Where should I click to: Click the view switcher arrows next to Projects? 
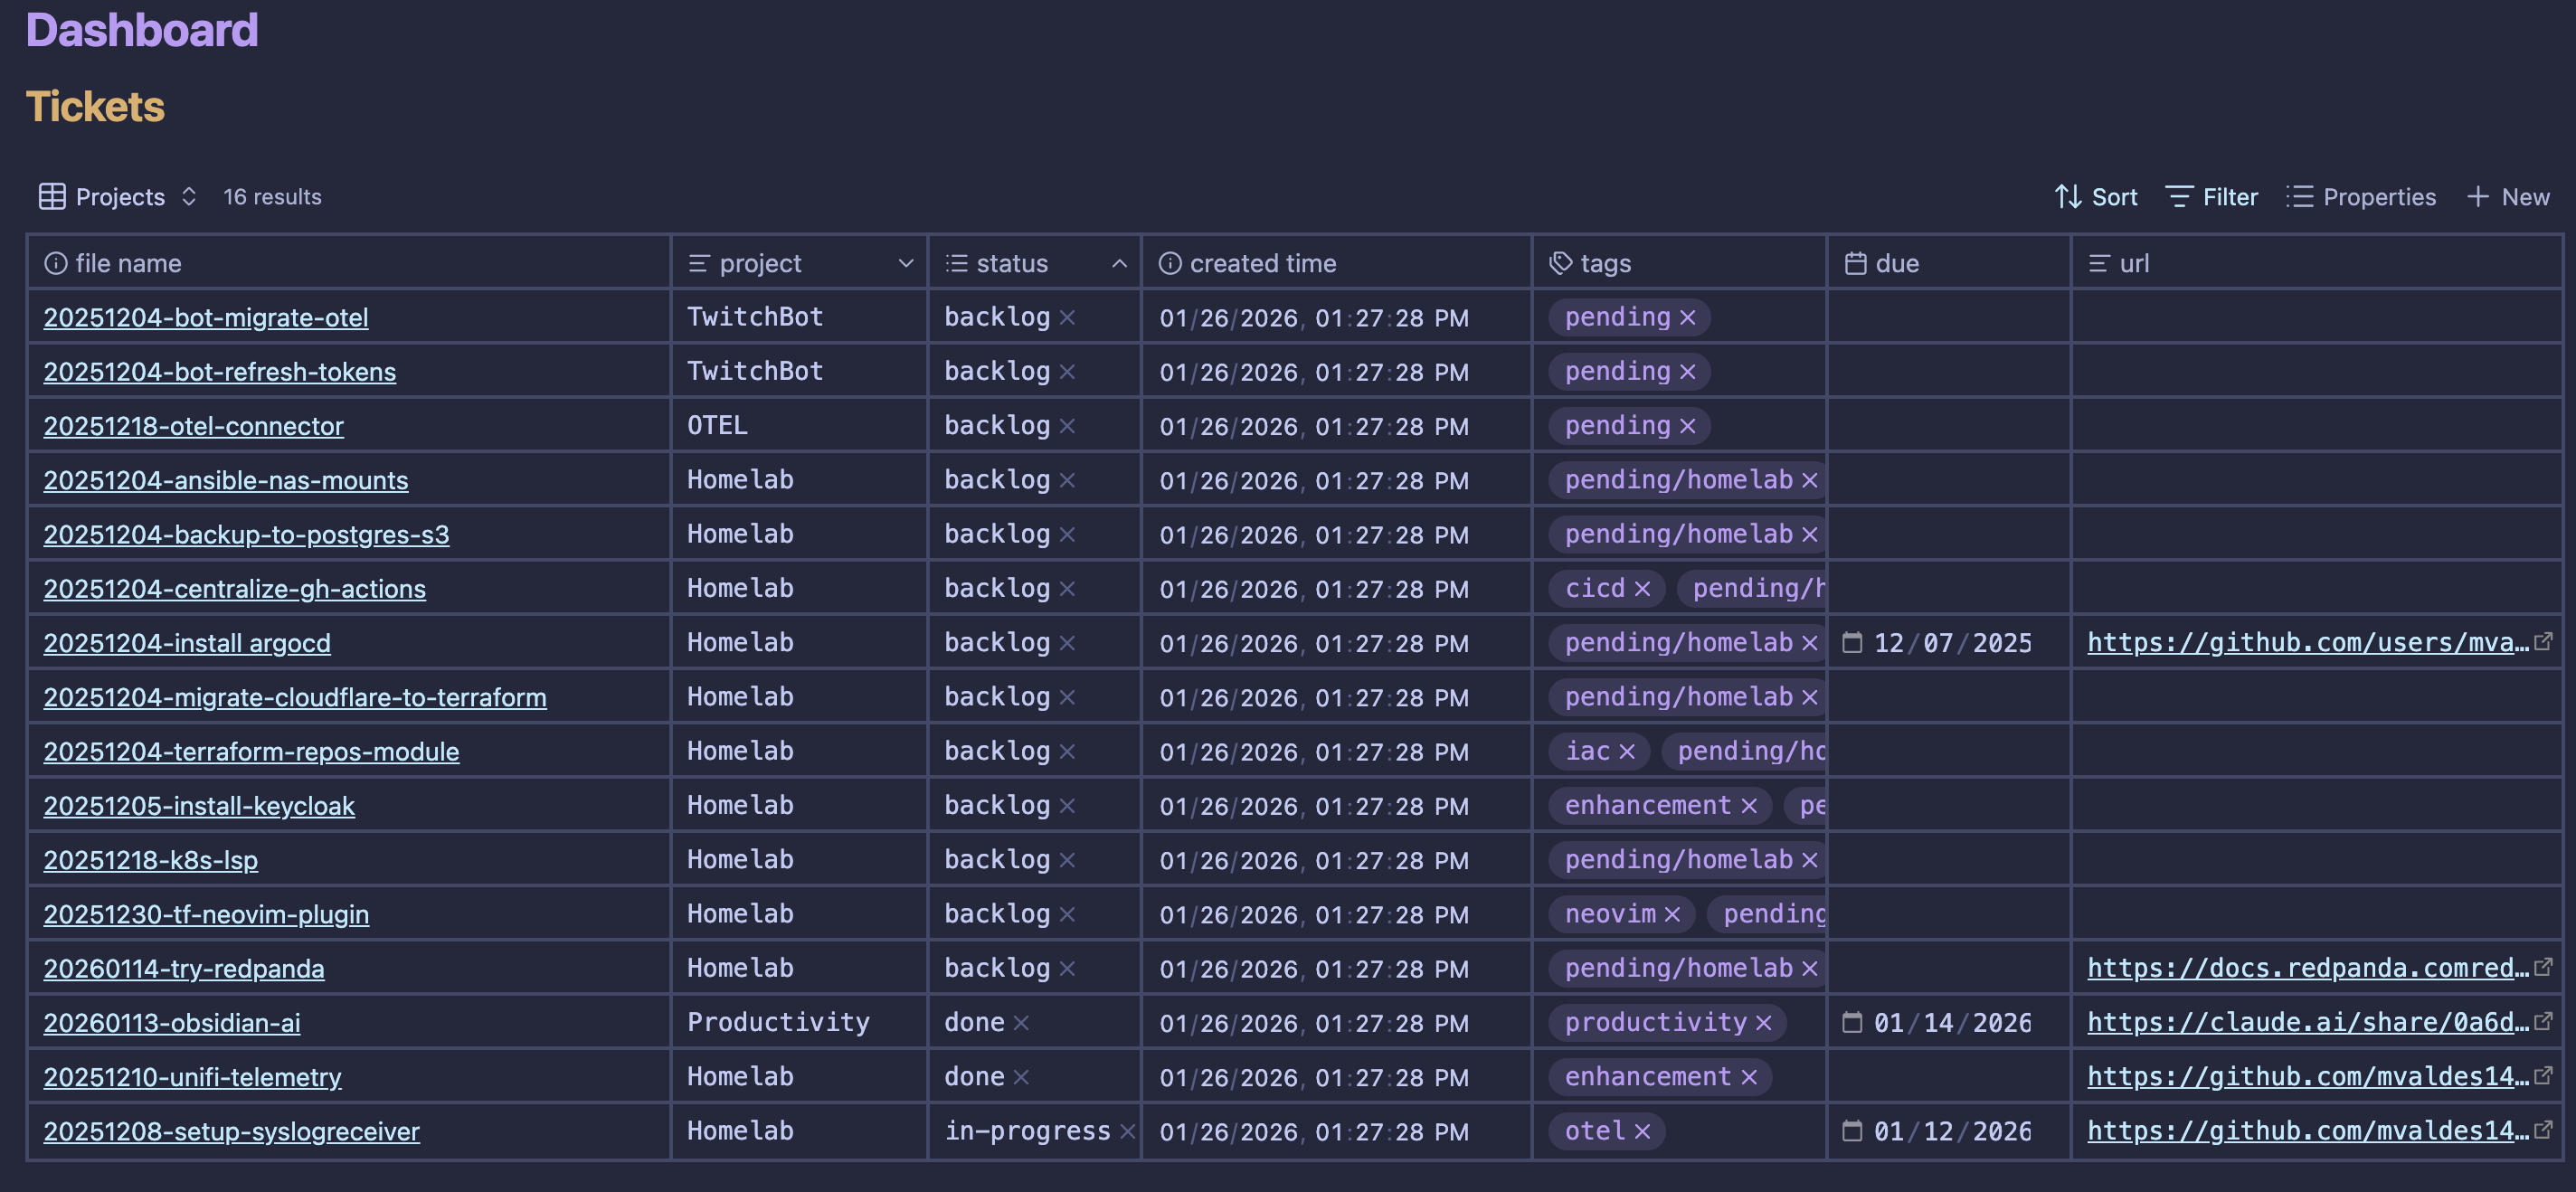click(x=189, y=196)
